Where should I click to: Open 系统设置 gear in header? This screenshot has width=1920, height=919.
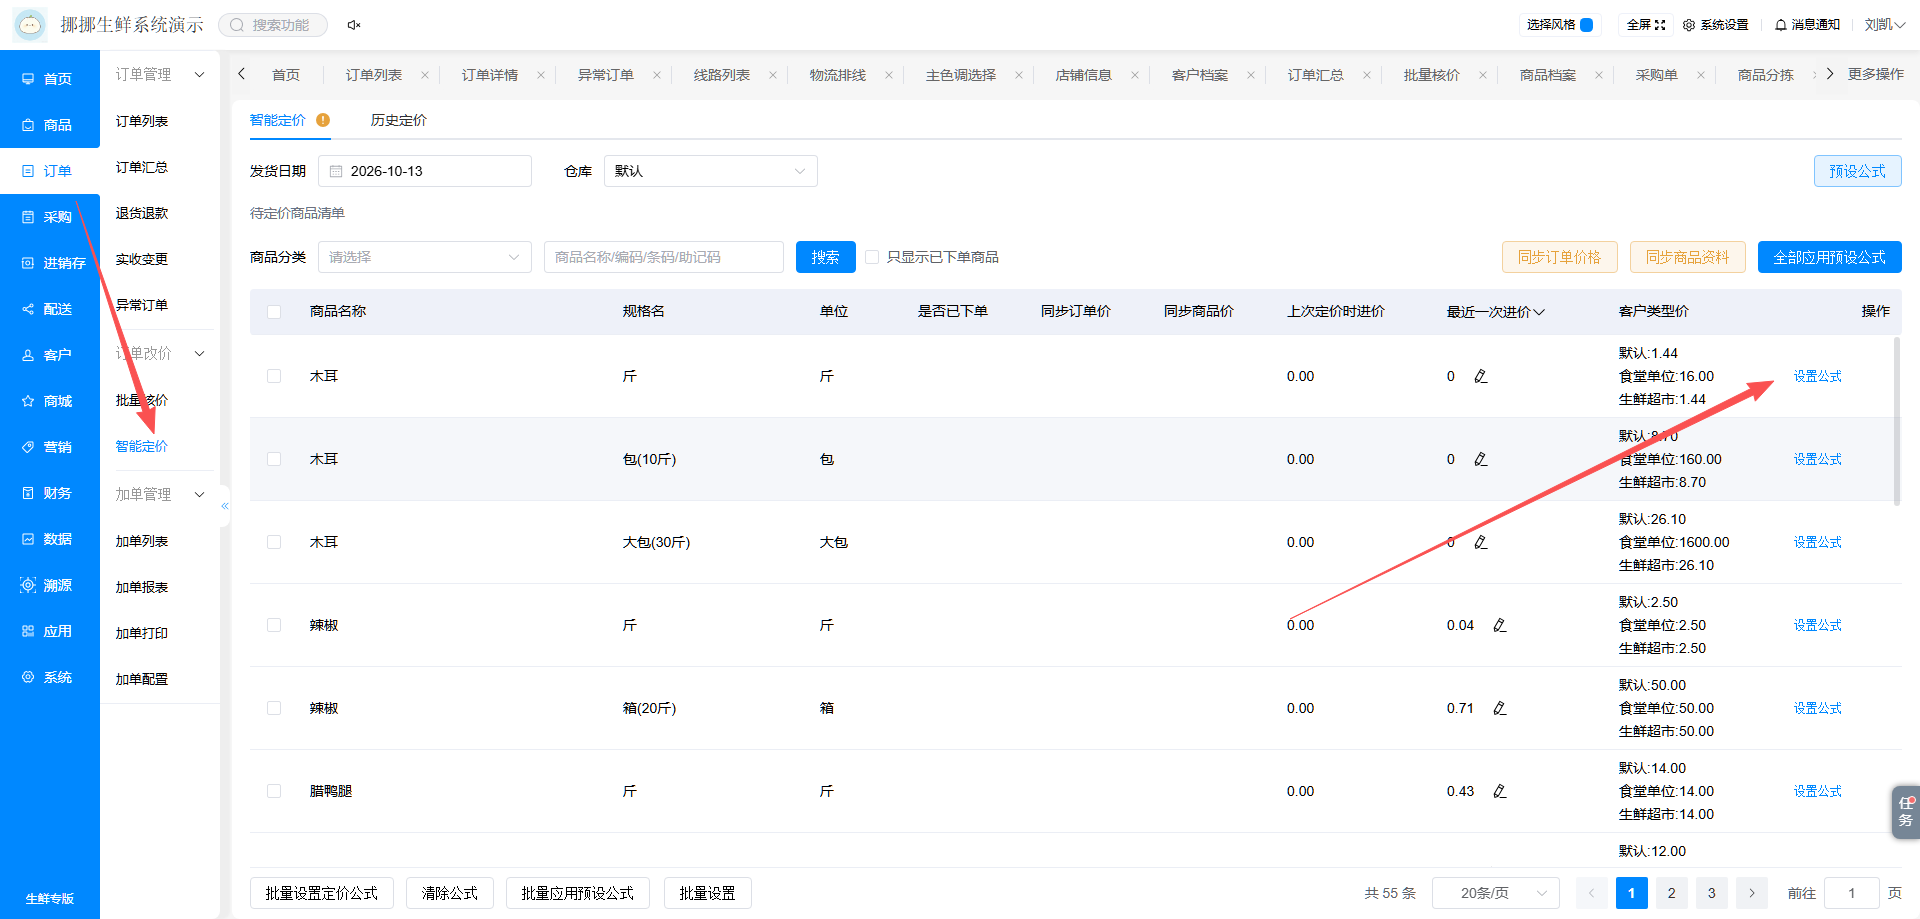[1715, 25]
